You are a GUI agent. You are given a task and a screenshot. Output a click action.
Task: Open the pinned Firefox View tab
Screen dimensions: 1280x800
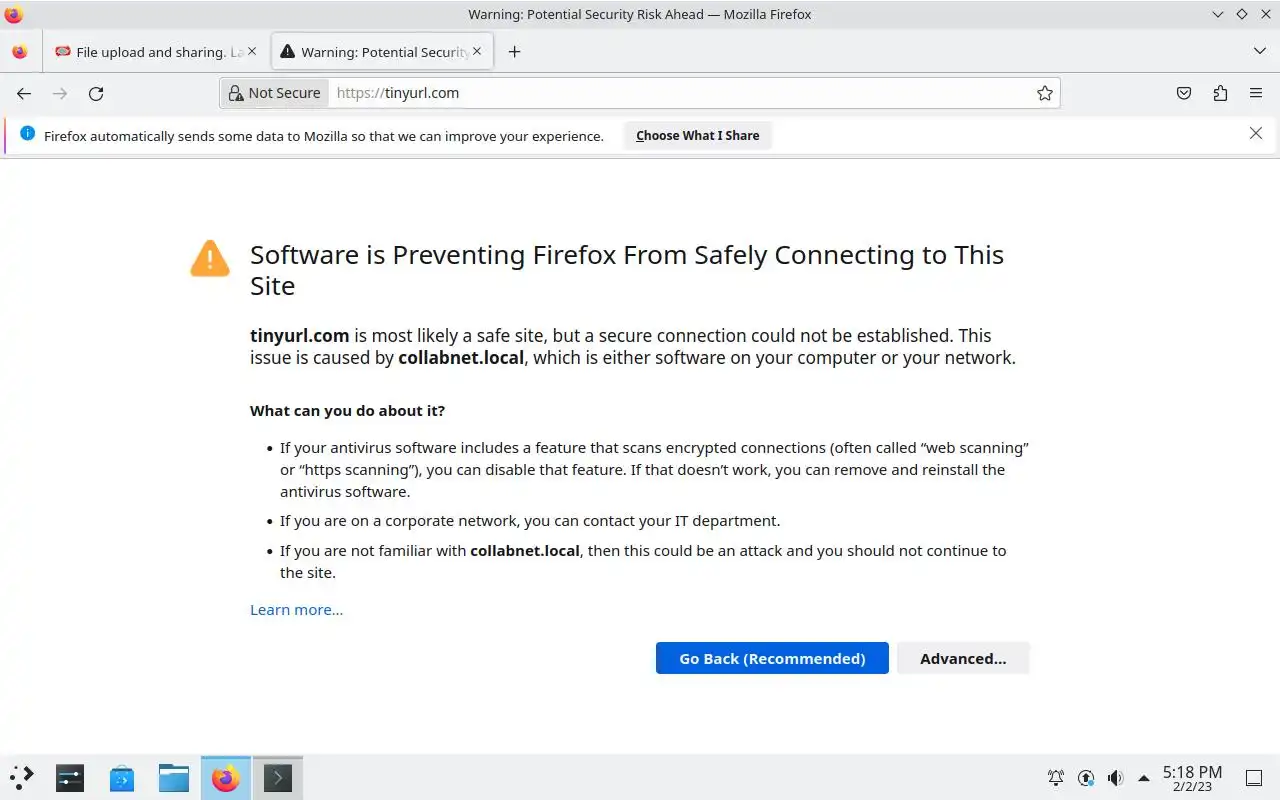click(x=20, y=52)
